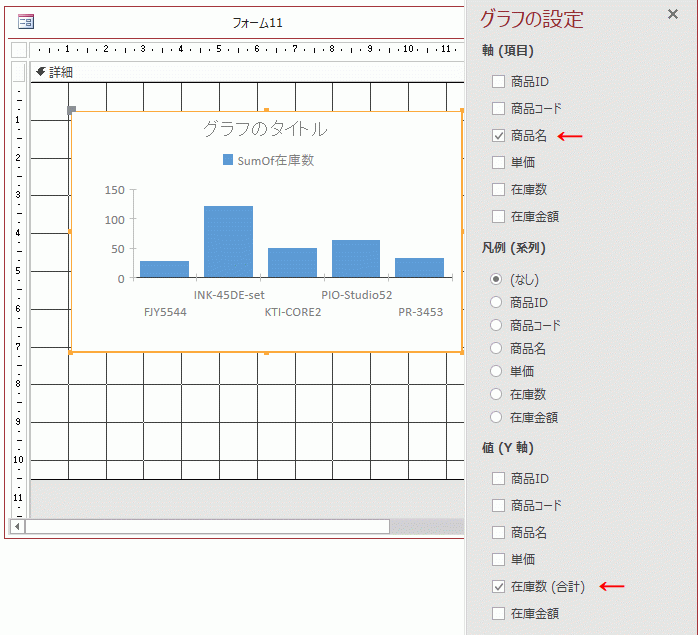Select 単価 radio under 凡例 (系列)
Viewport: 698px width, 635px height.
pos(496,371)
